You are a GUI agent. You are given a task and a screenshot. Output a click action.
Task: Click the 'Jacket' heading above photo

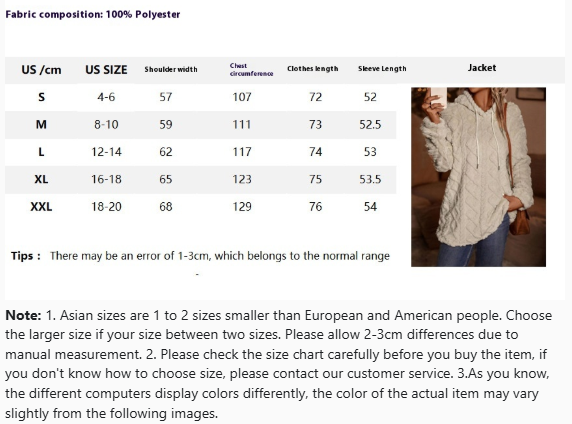pyautogui.click(x=482, y=68)
